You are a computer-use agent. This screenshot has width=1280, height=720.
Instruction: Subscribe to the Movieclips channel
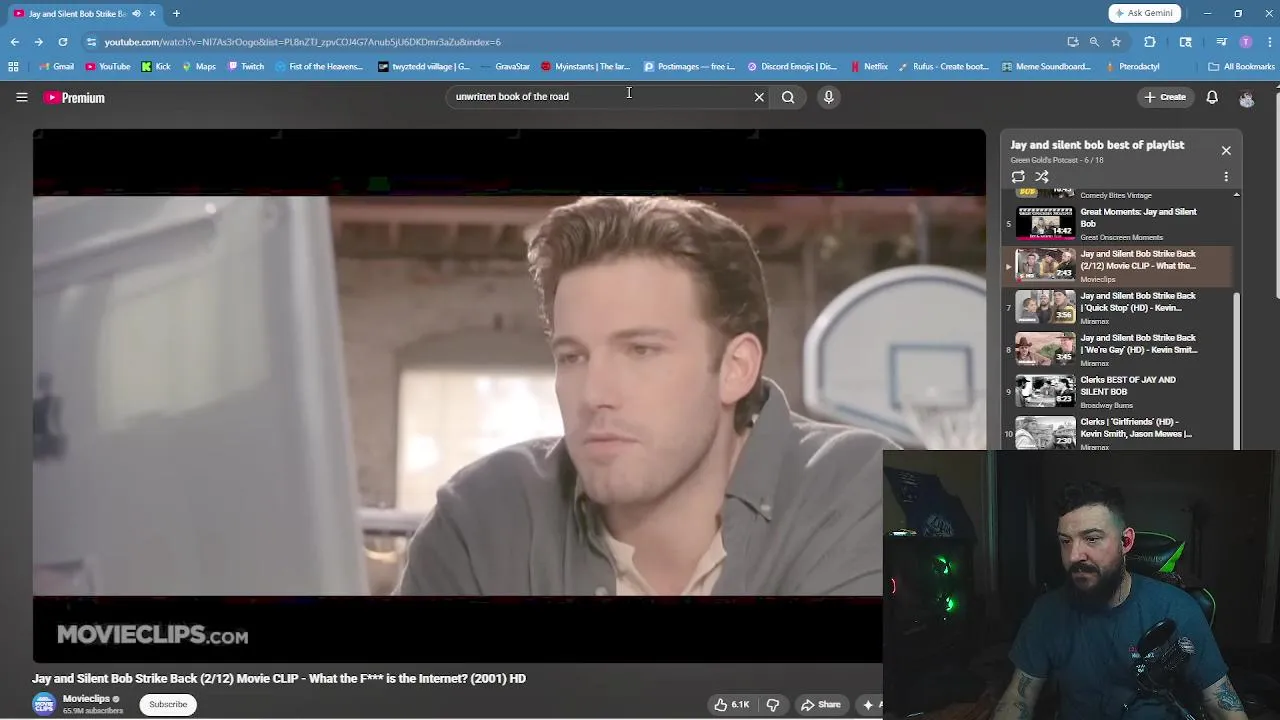click(168, 704)
